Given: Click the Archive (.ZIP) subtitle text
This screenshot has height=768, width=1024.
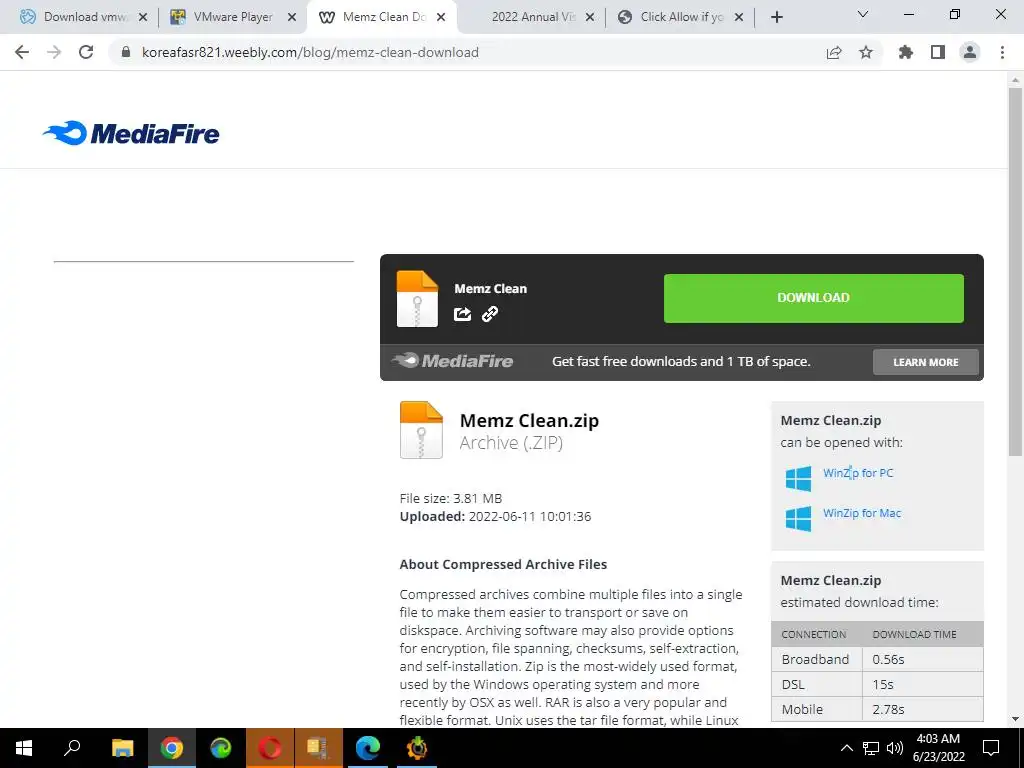Looking at the screenshot, I should 511,443.
